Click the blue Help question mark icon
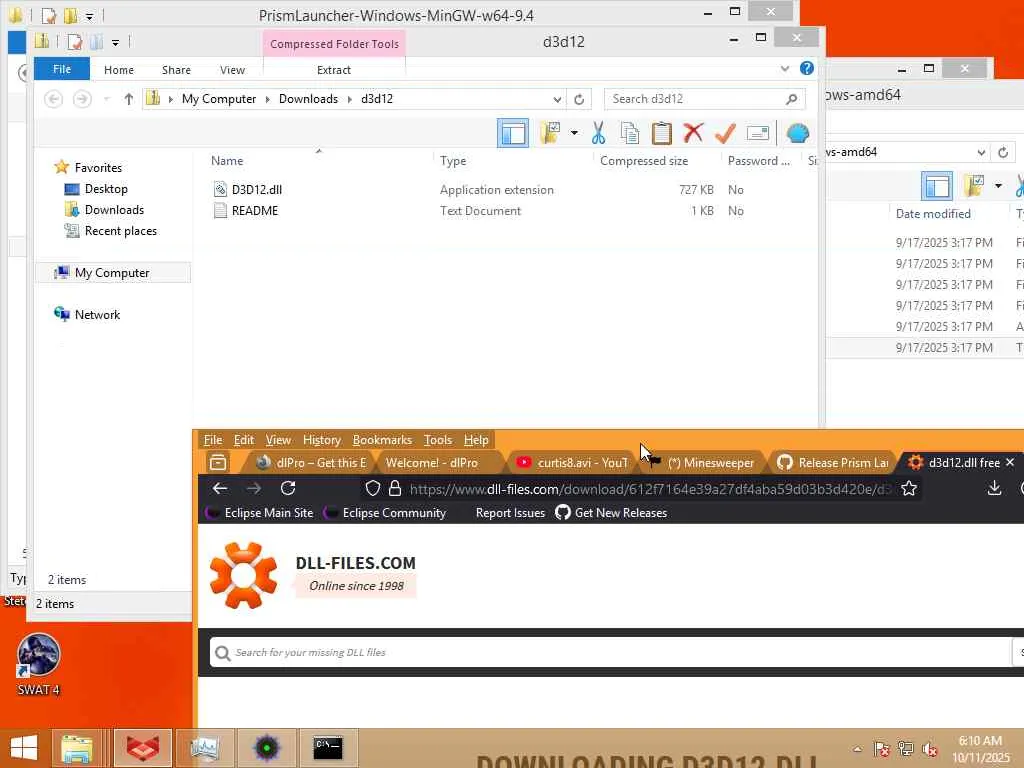The image size is (1024, 768). pyautogui.click(x=807, y=69)
